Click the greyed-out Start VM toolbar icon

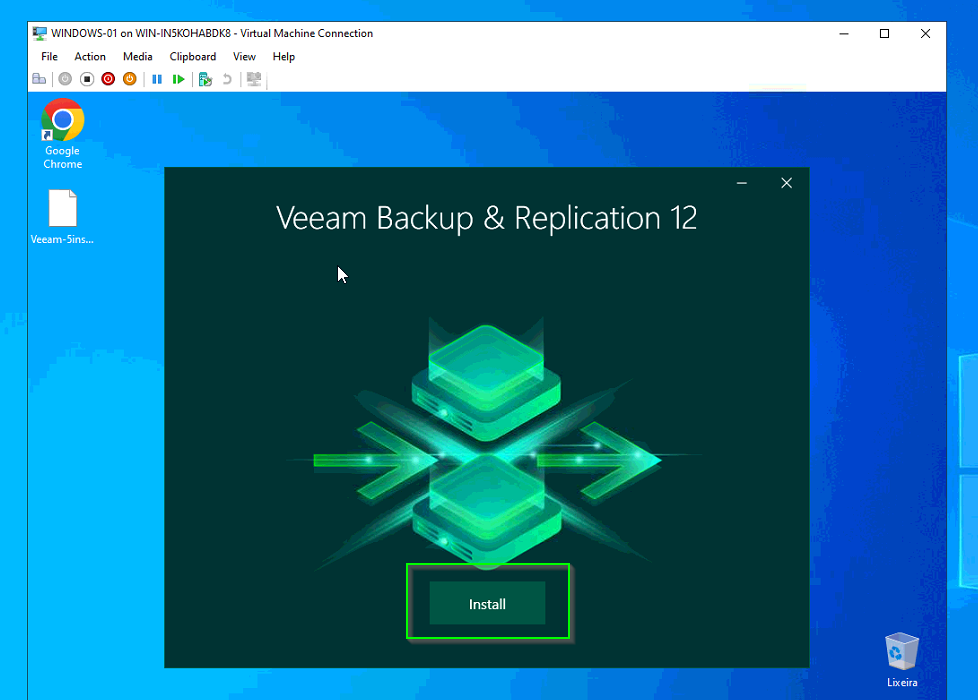(65, 79)
